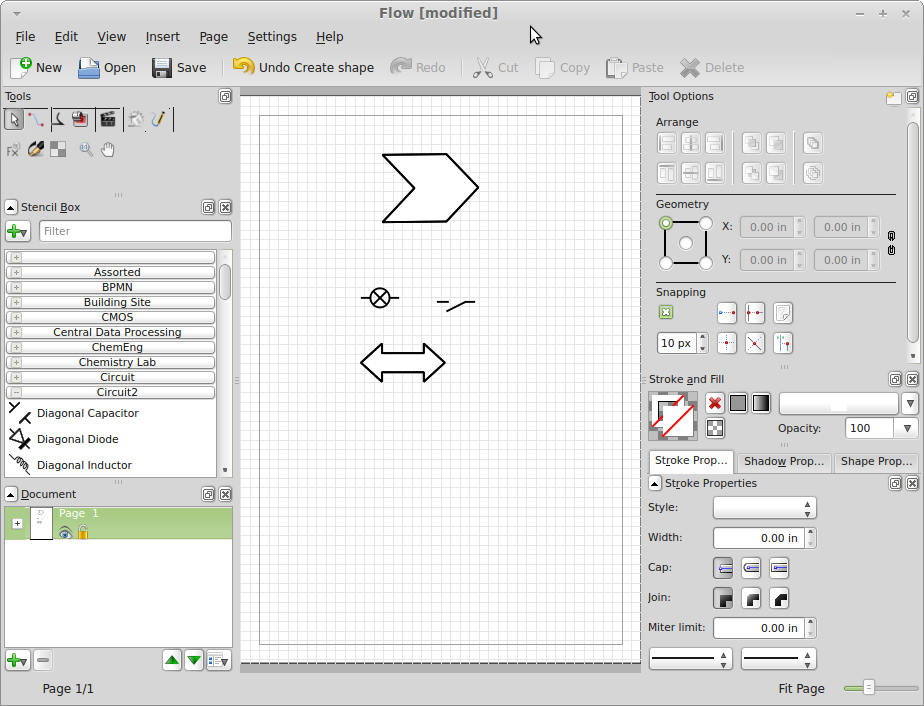Open the stroke Style dropdown
This screenshot has height=706, width=924.
tap(764, 508)
